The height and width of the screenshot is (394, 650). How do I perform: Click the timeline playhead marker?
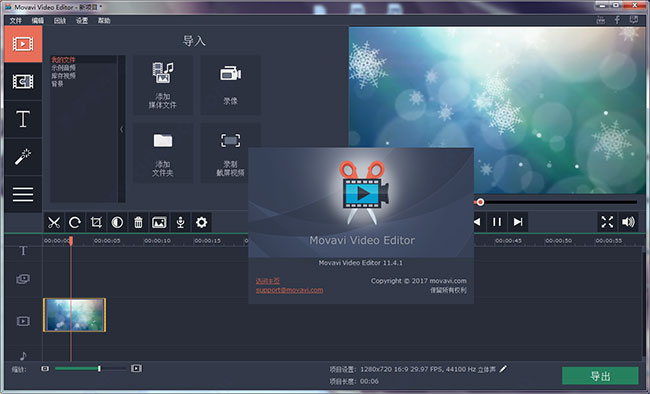(x=71, y=241)
